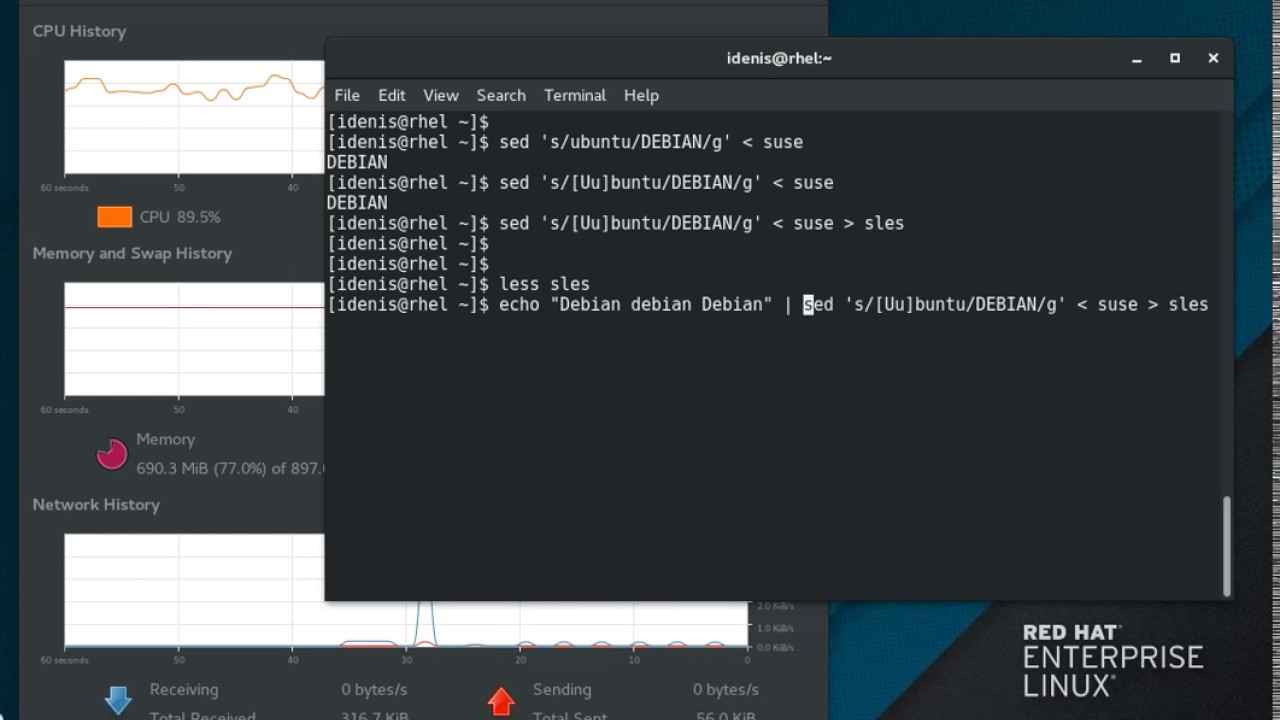Click the 'Memory and Swap History' heading
The width and height of the screenshot is (1280, 720).
132,253
